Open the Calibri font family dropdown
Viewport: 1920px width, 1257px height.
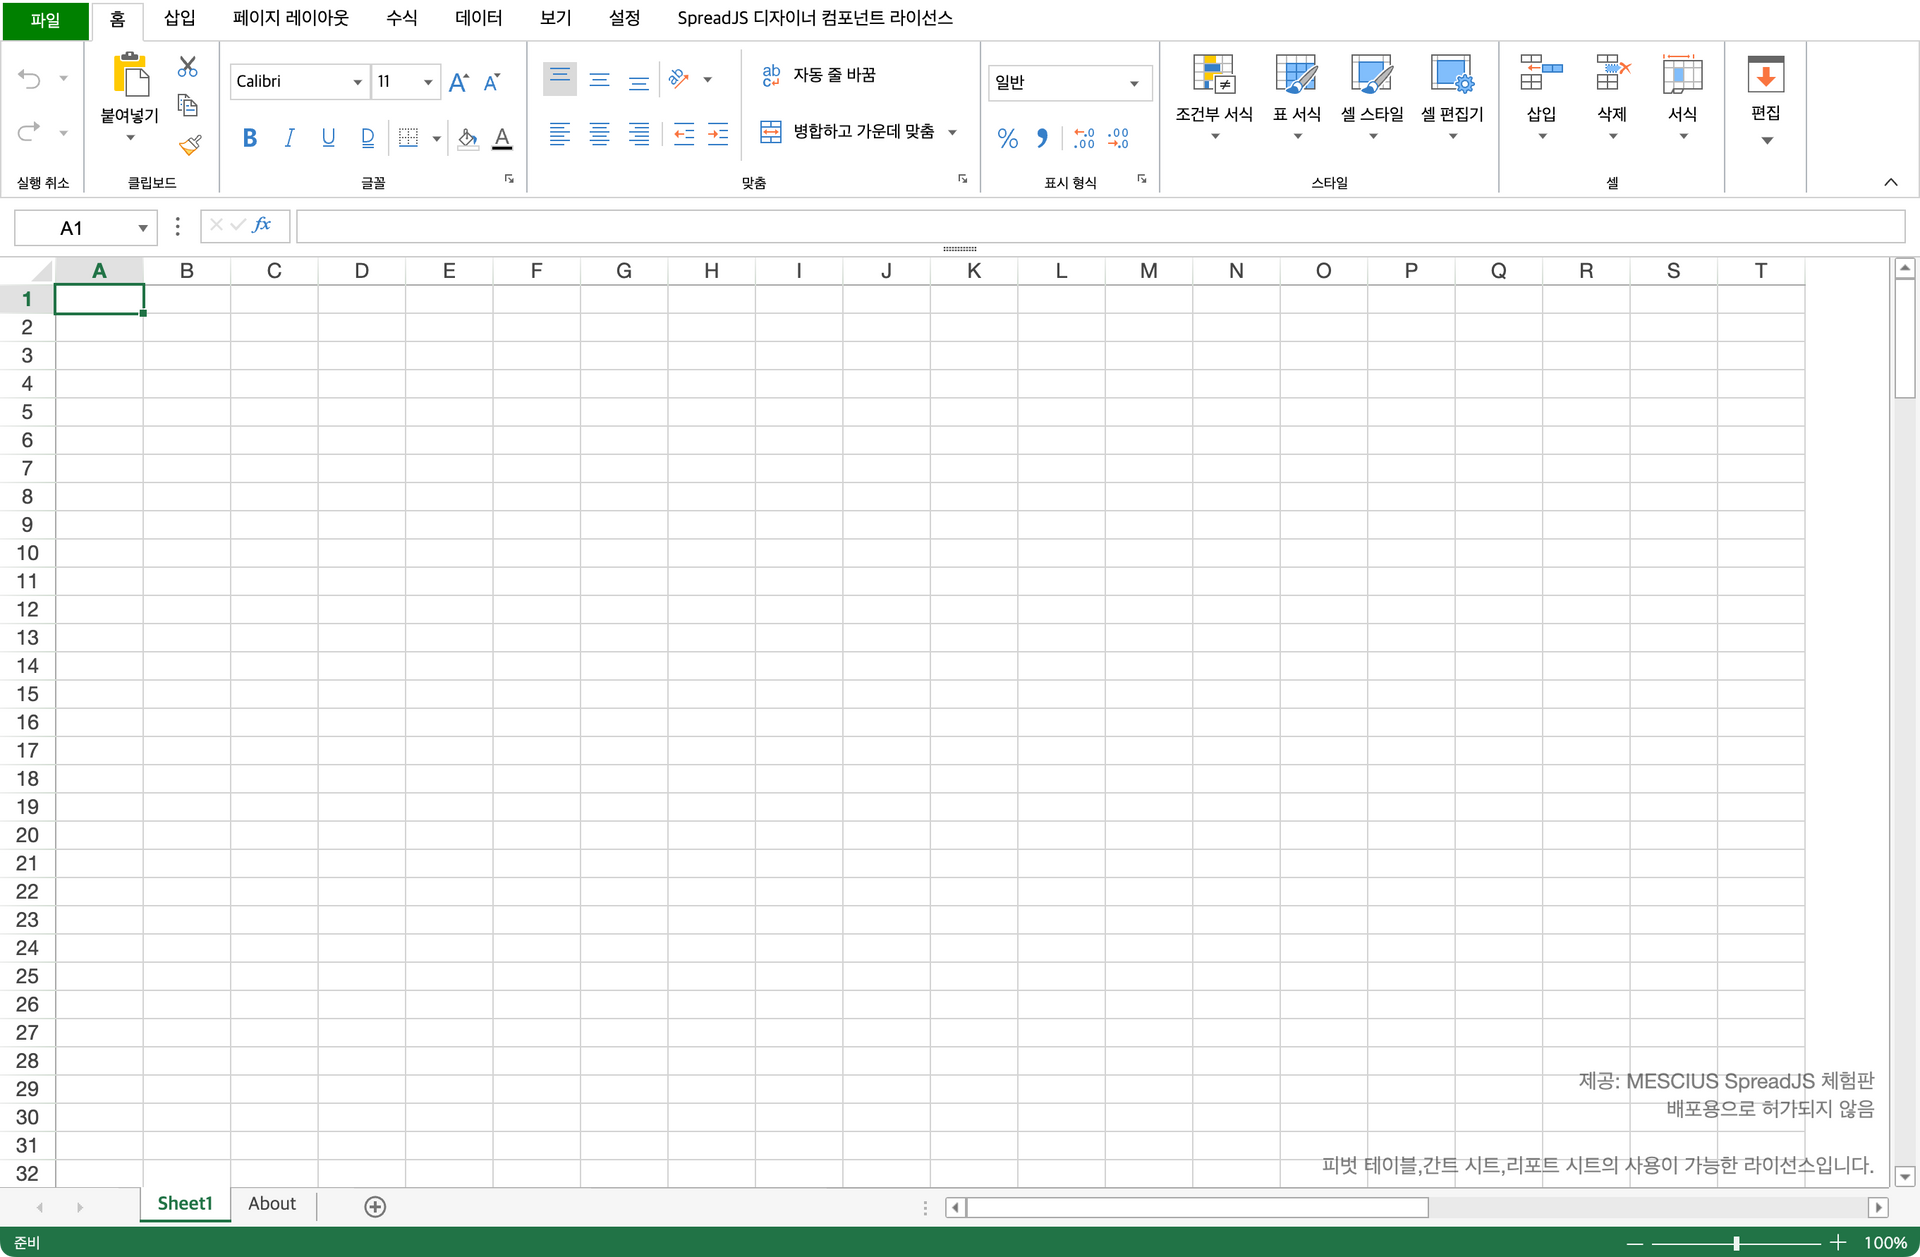[x=357, y=82]
